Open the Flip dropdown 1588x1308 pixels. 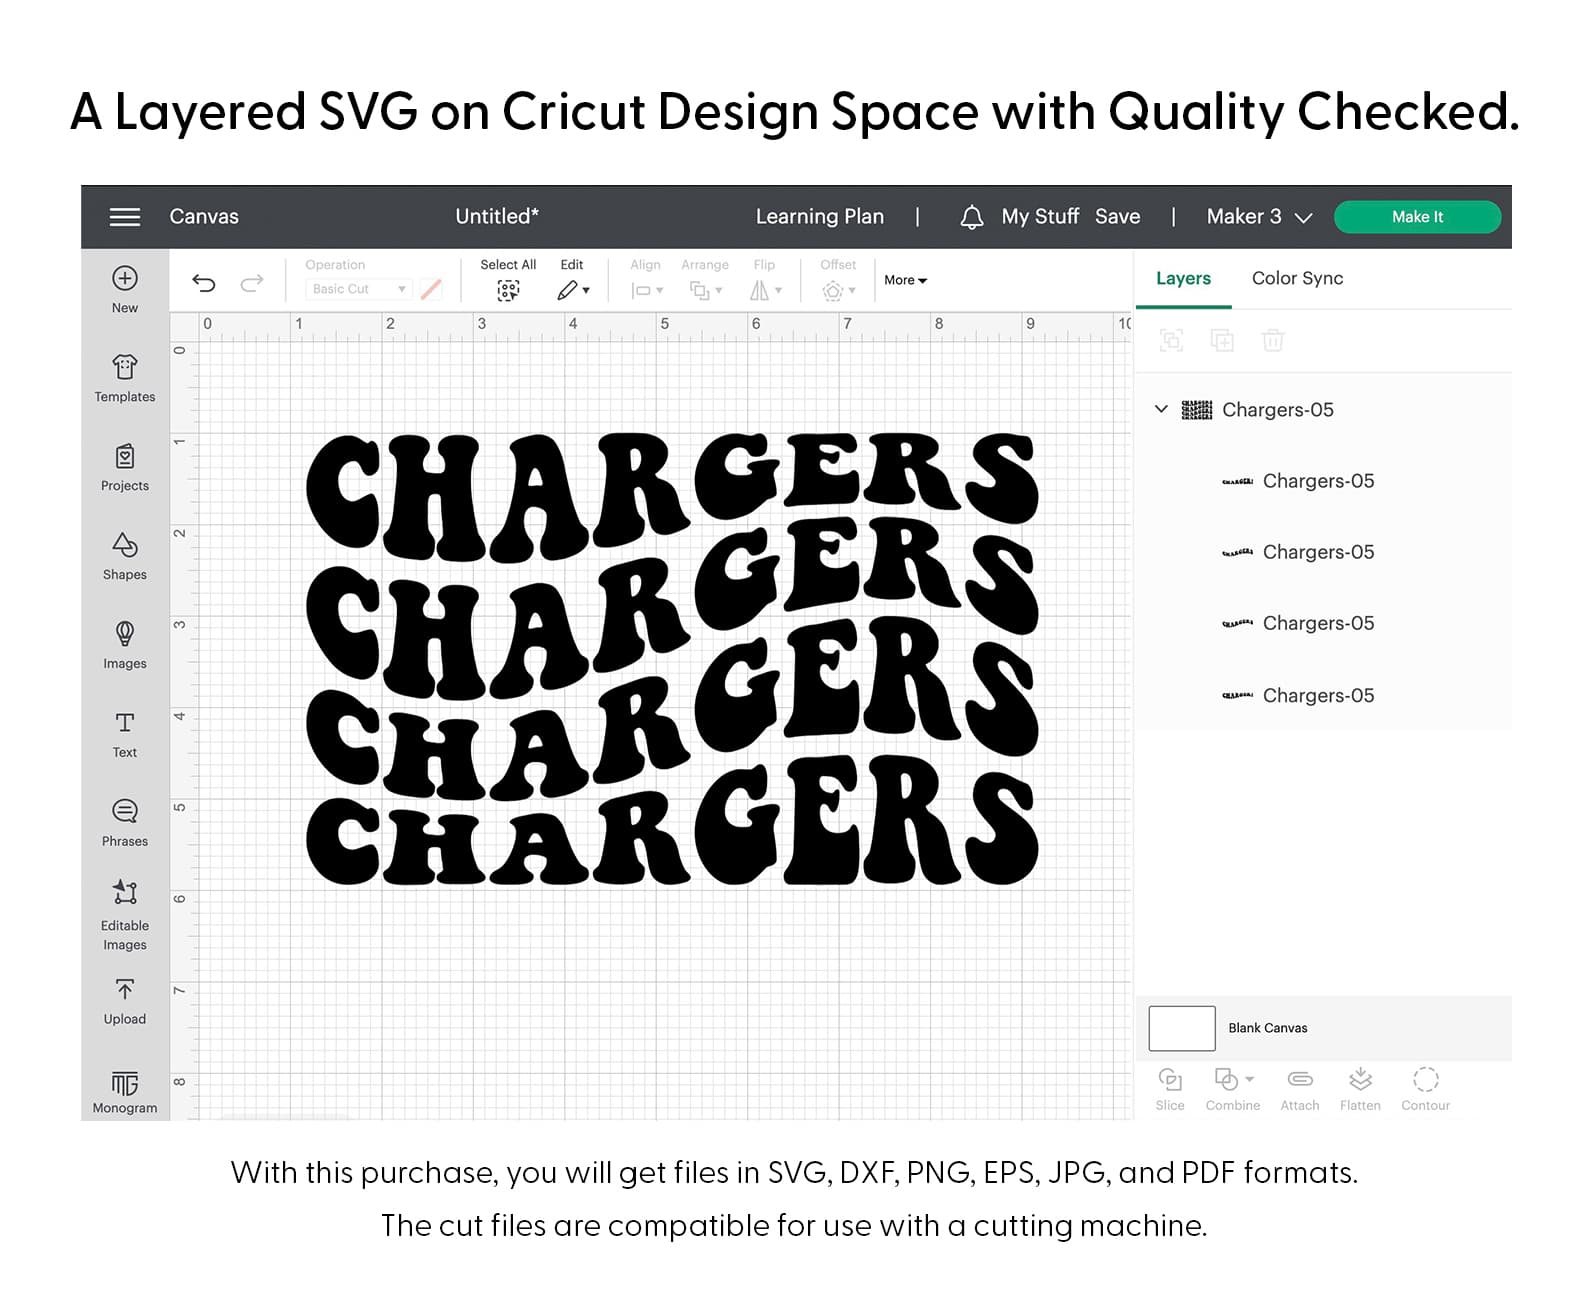point(765,291)
